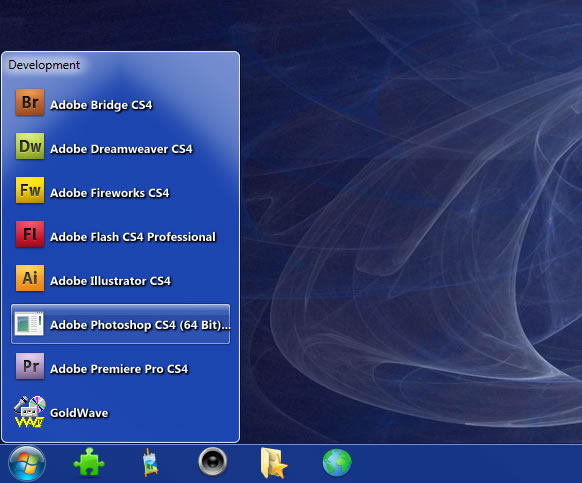Open the black speaker taskbar icon
Viewport: 582px width, 483px height.
pos(213,462)
